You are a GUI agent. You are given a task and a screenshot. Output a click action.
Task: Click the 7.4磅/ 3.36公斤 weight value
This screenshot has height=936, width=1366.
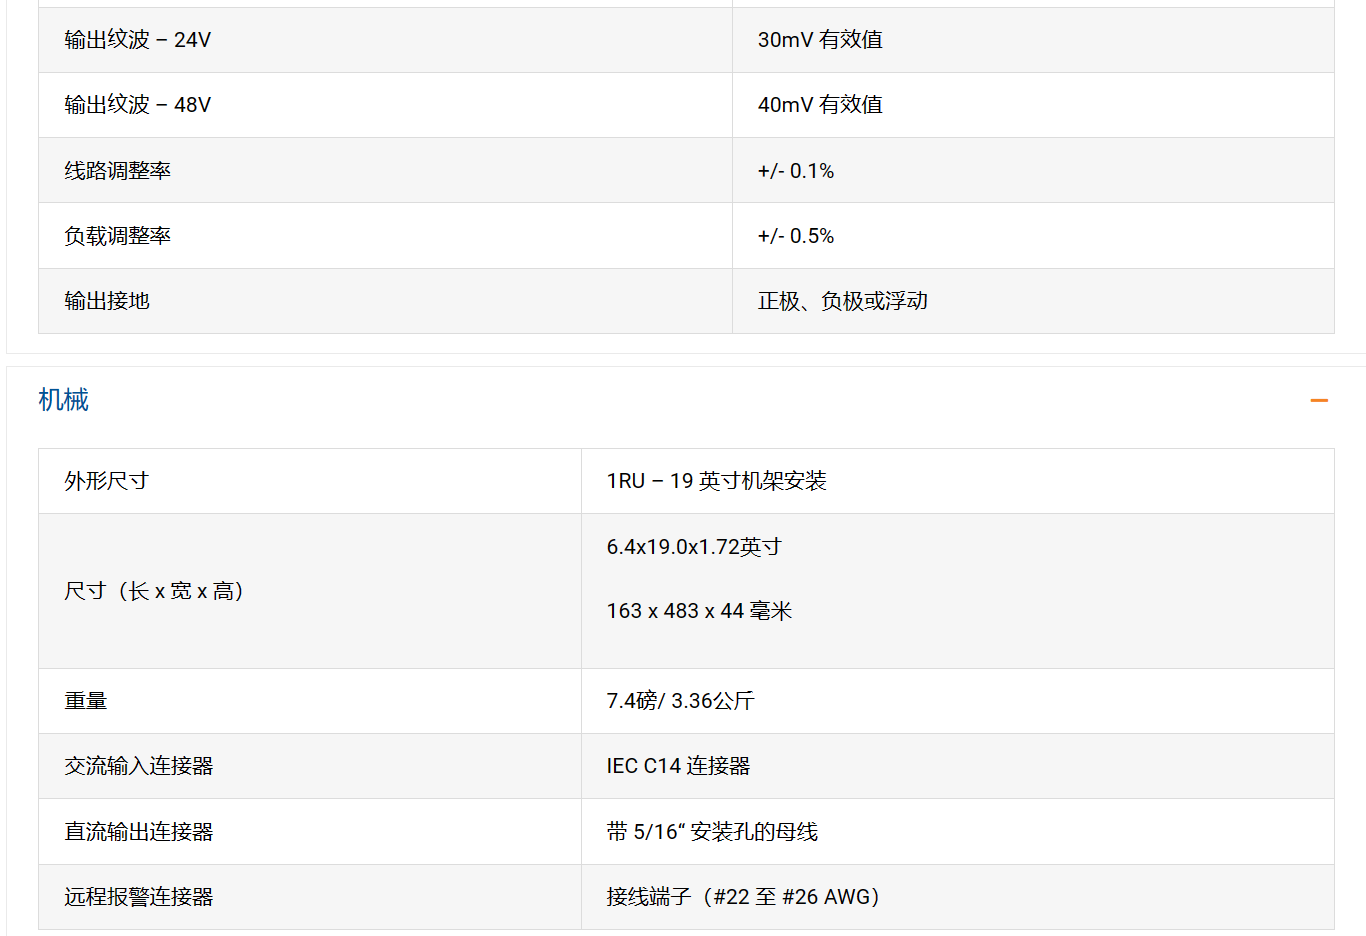coord(680,701)
